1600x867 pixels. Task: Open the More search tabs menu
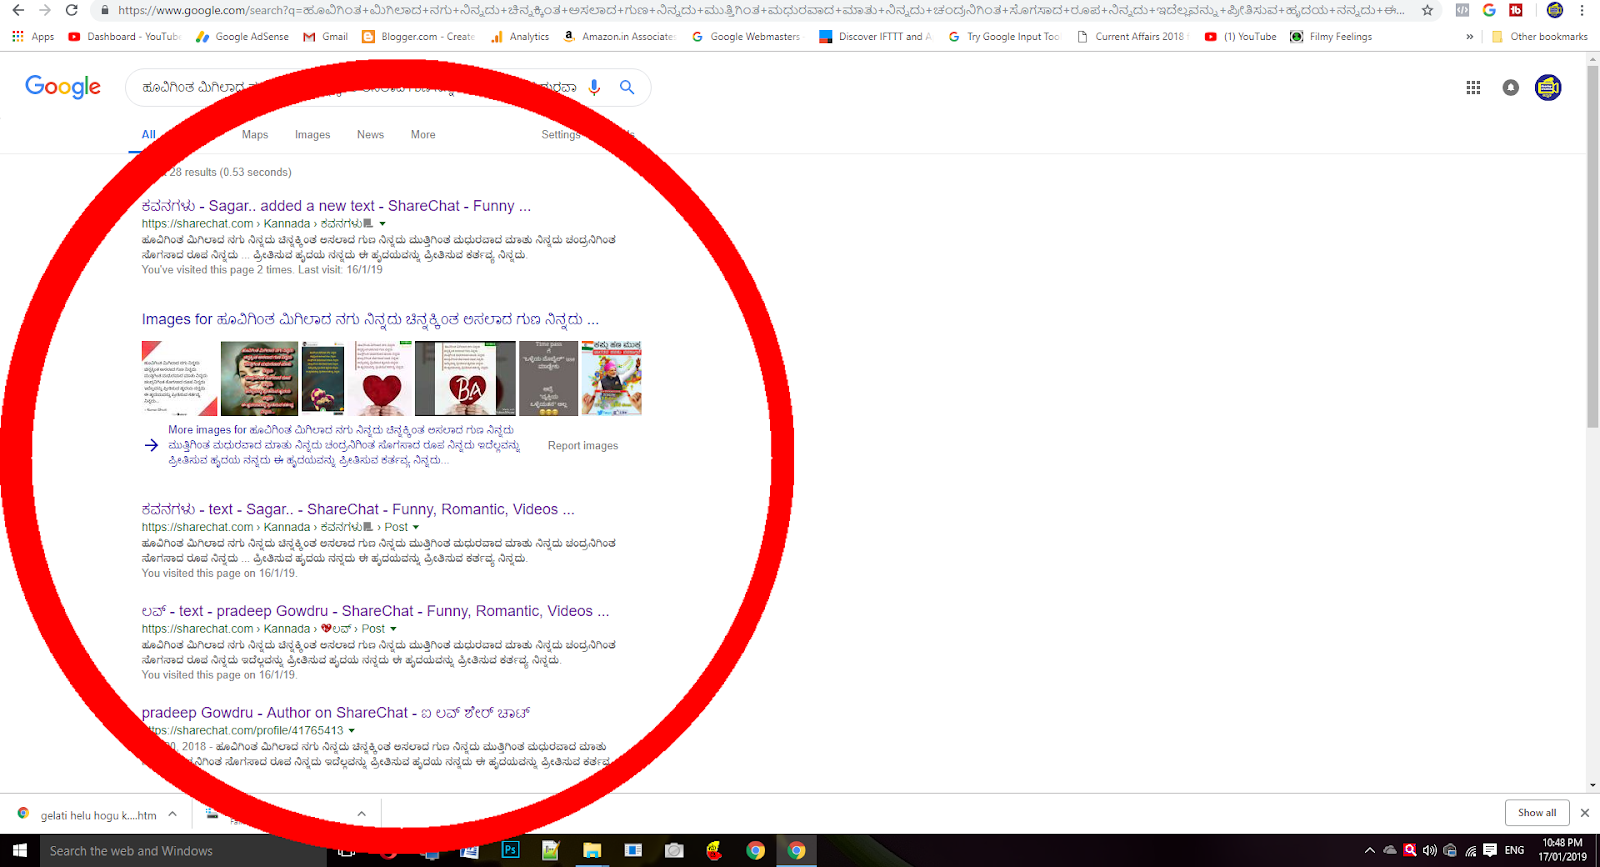[423, 134]
